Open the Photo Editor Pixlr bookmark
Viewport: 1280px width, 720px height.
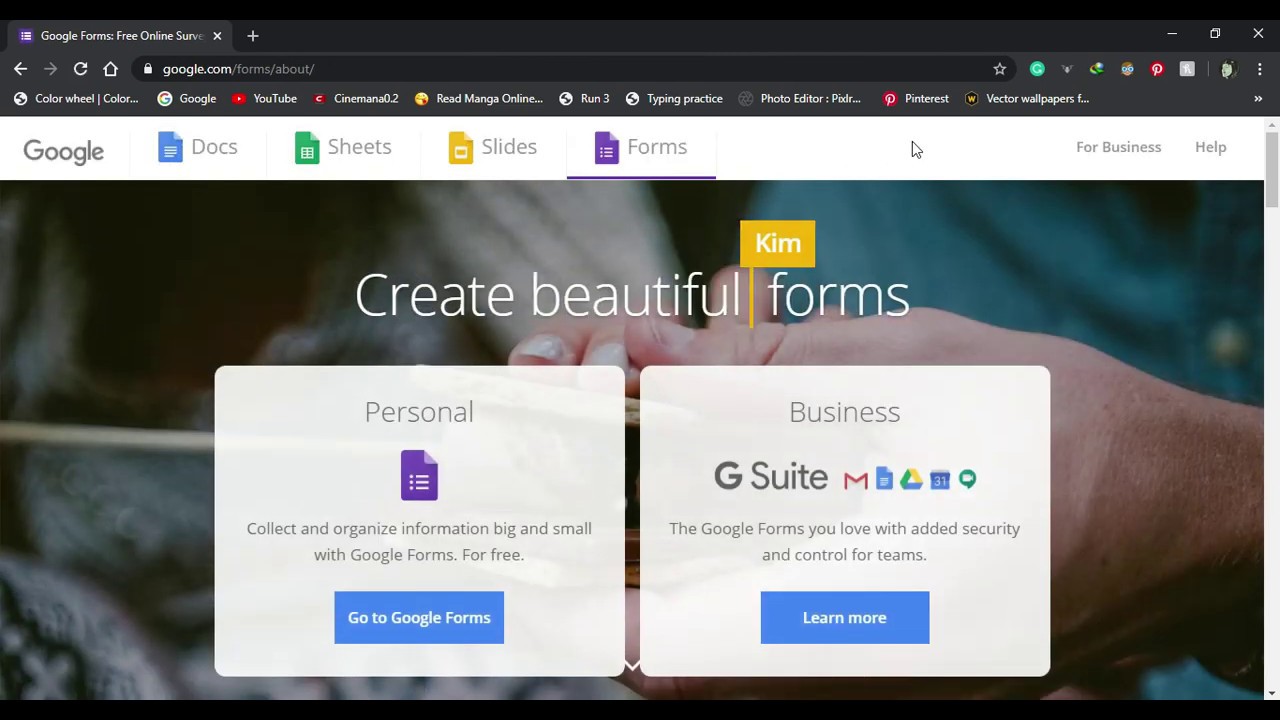800,99
